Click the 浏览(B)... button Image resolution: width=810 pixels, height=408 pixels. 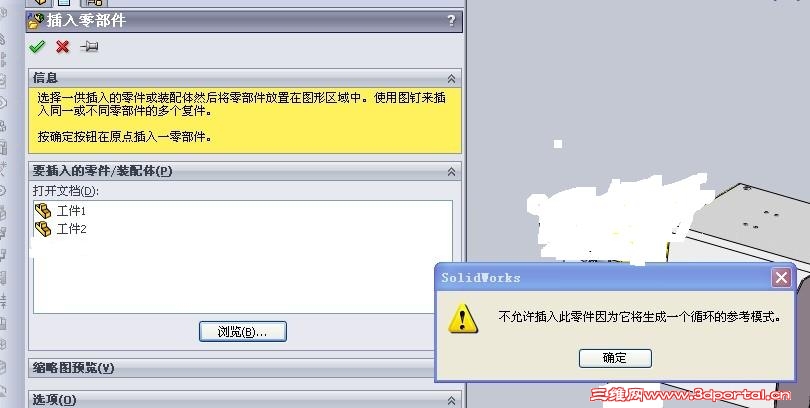click(x=243, y=332)
